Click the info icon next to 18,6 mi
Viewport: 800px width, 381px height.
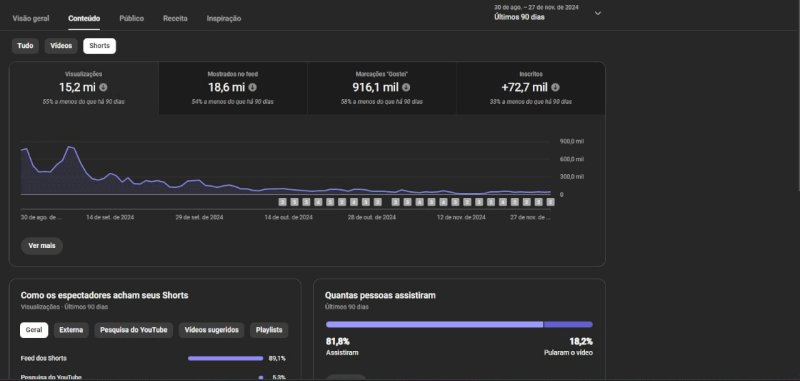tap(253, 87)
